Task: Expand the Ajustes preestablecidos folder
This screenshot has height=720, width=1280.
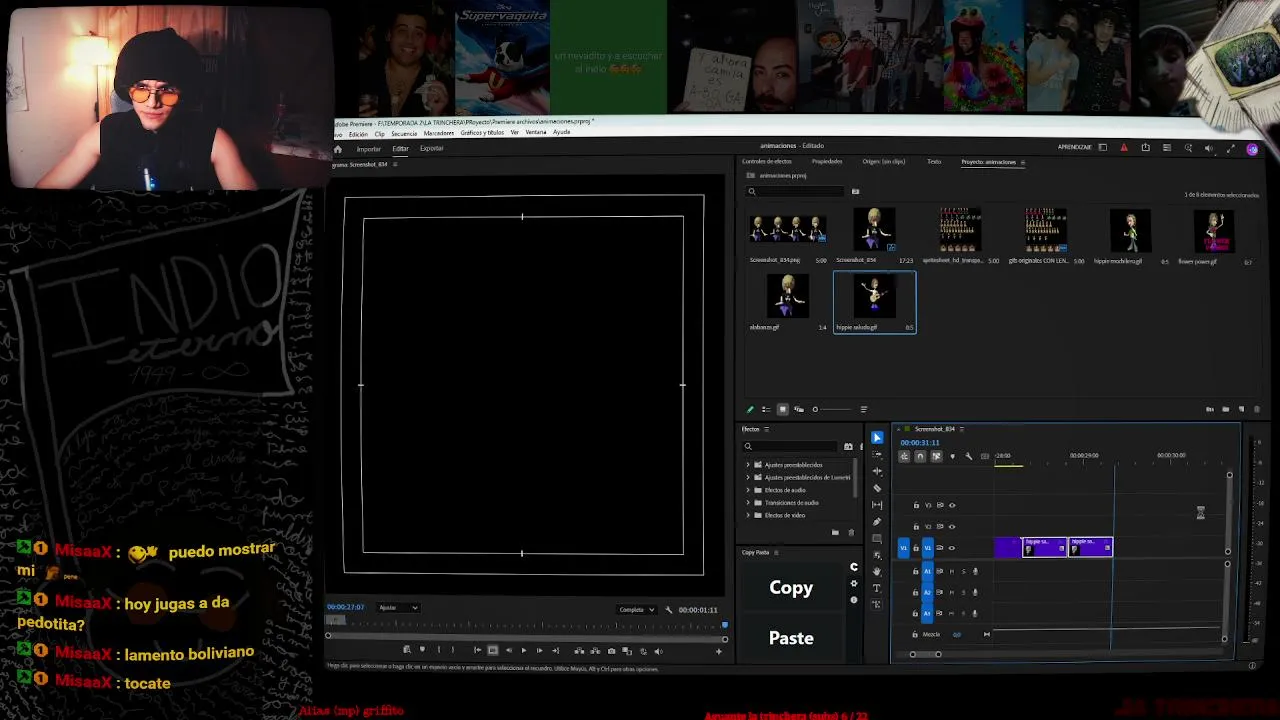Action: click(747, 465)
